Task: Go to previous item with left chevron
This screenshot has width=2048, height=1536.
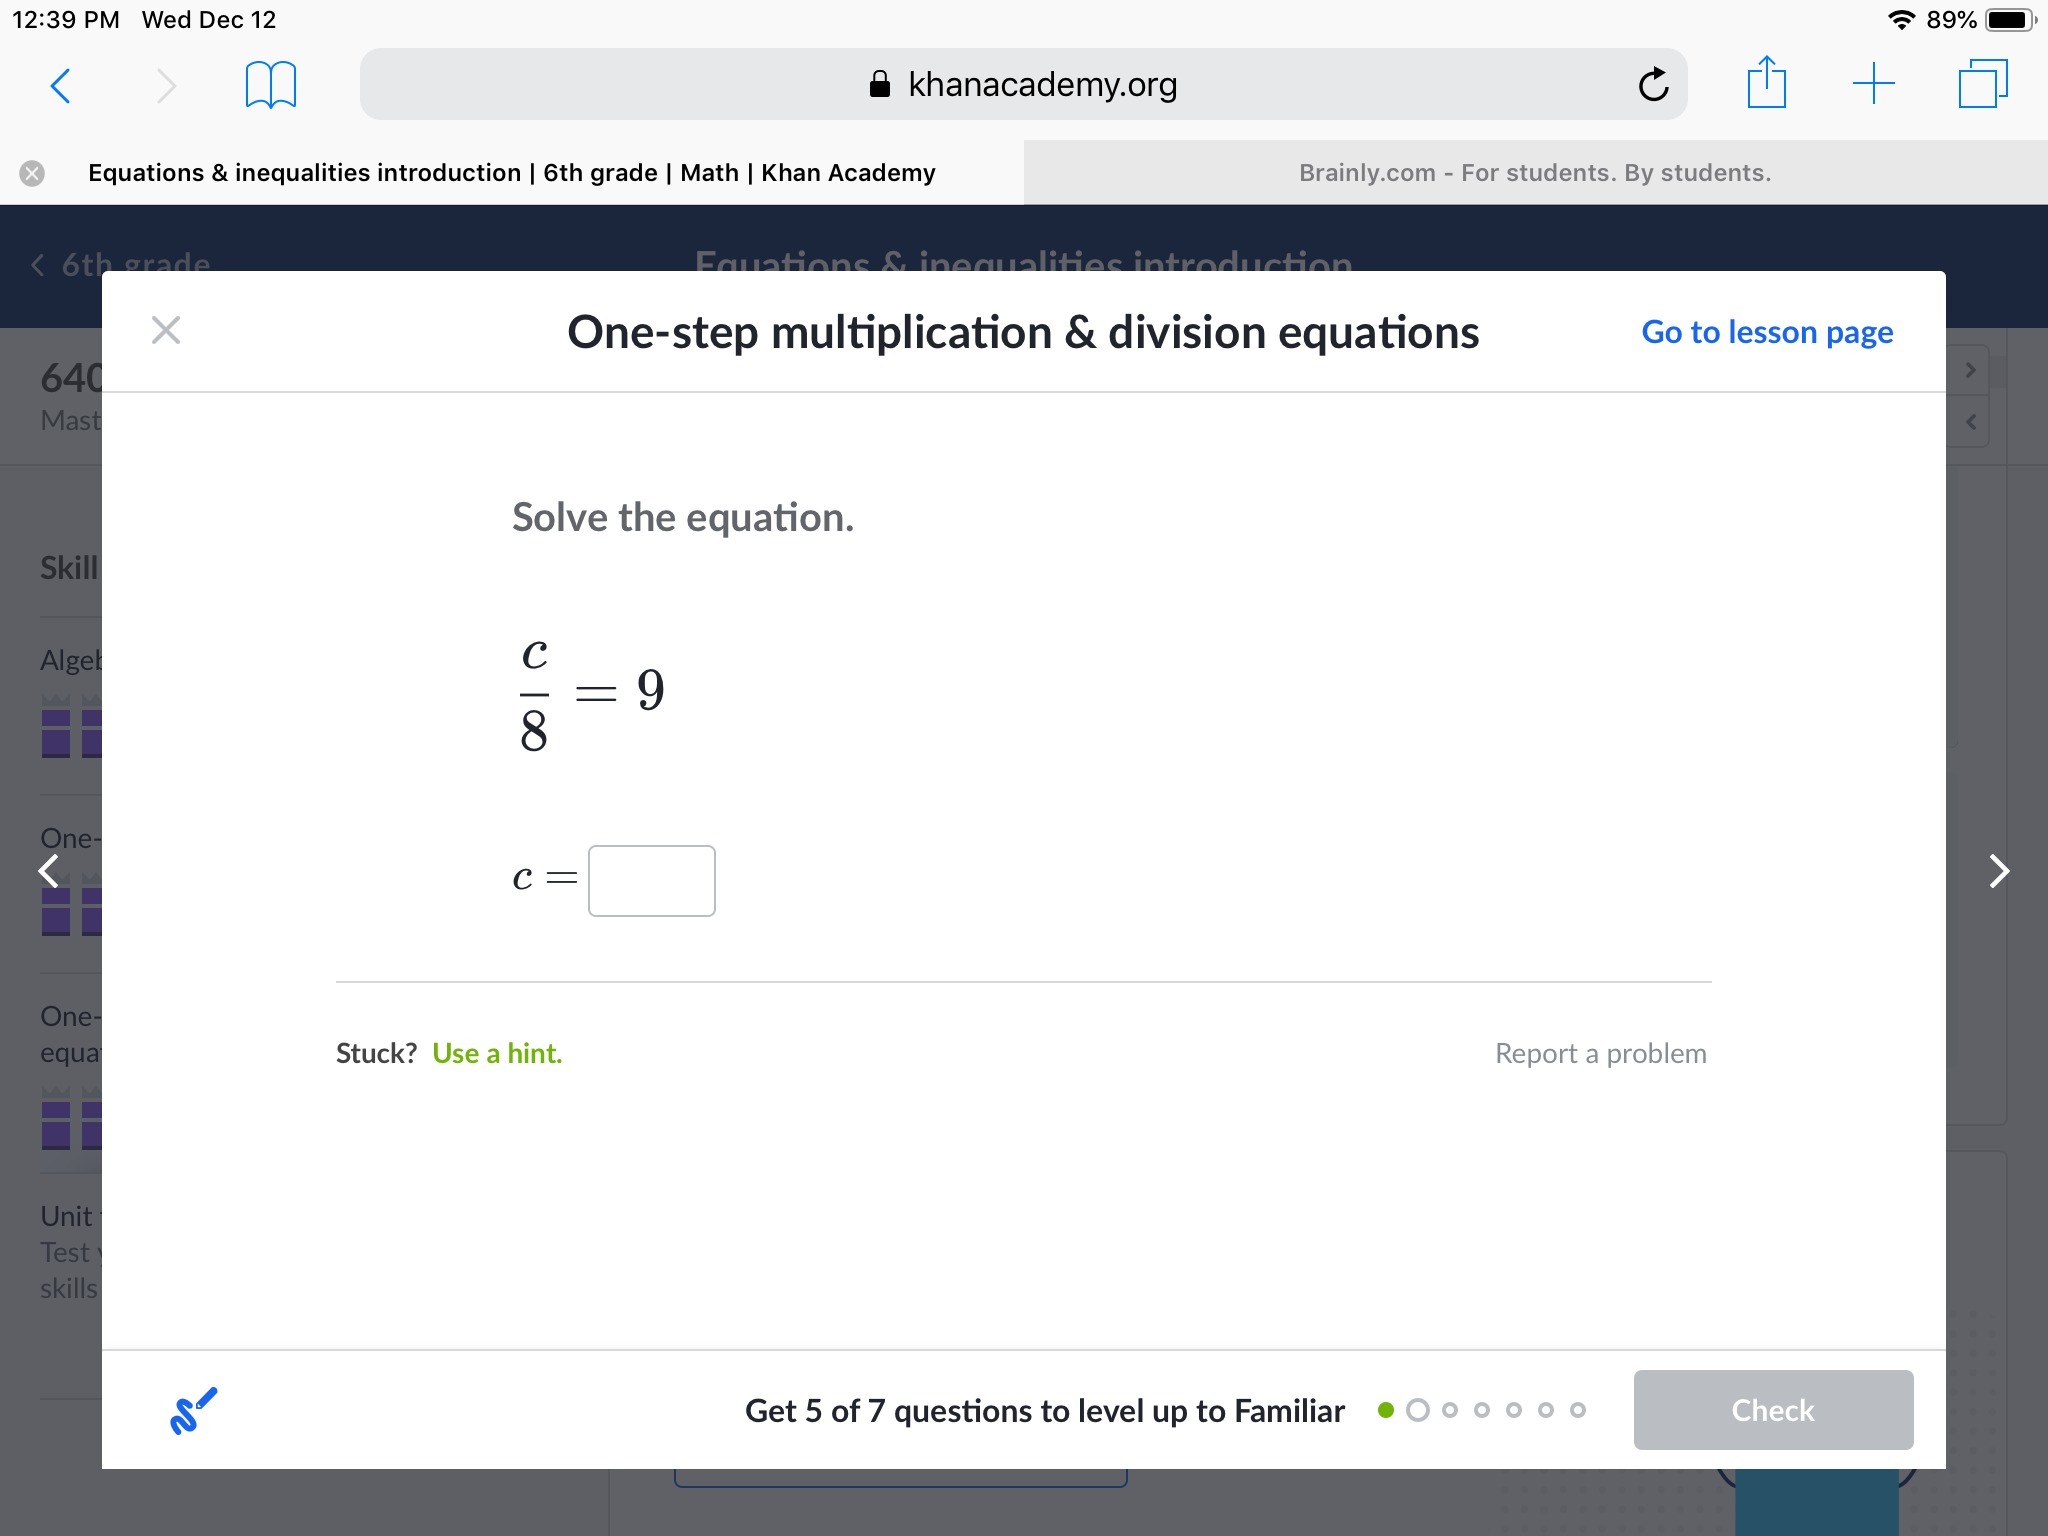Action: pyautogui.click(x=48, y=871)
